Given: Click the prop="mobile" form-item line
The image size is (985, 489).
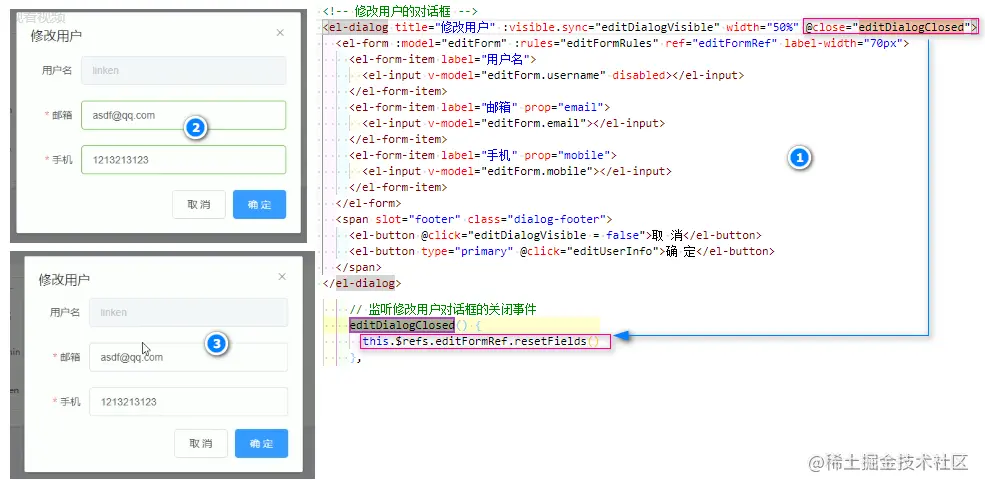Looking at the screenshot, I should 482,155.
